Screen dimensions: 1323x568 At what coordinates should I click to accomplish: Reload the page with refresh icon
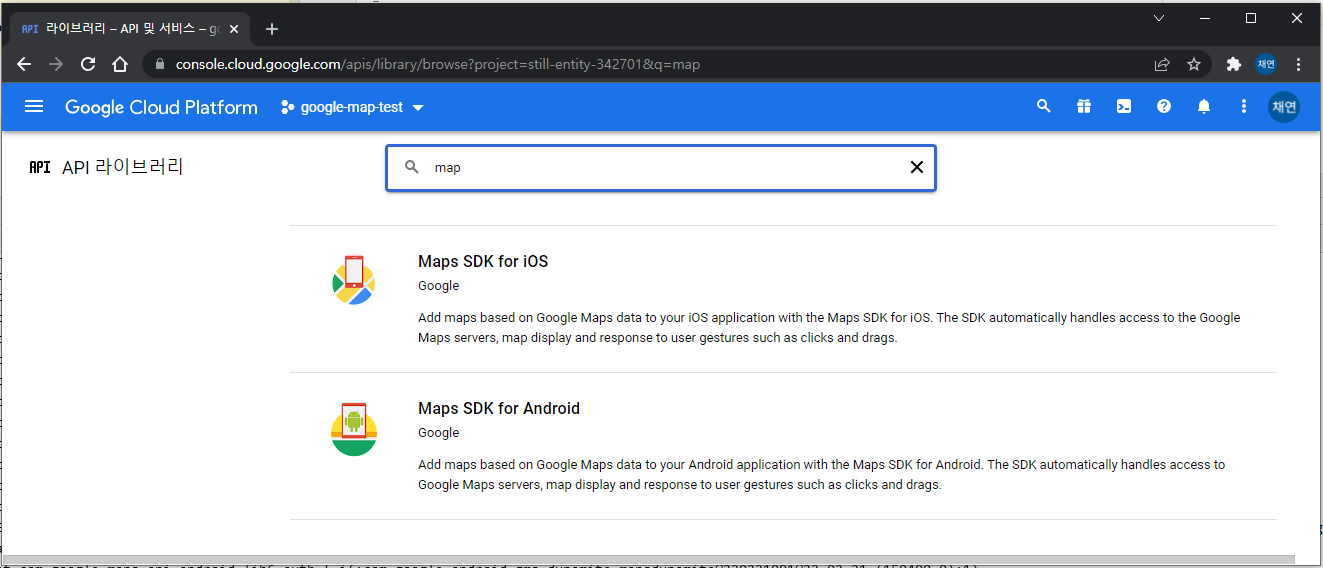(x=88, y=64)
